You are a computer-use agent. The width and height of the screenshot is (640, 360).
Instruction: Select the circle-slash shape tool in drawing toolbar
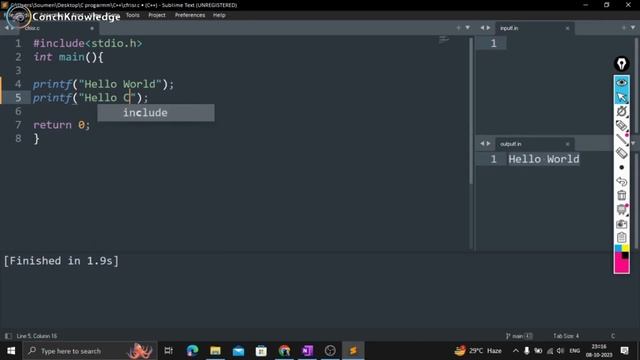point(621,111)
